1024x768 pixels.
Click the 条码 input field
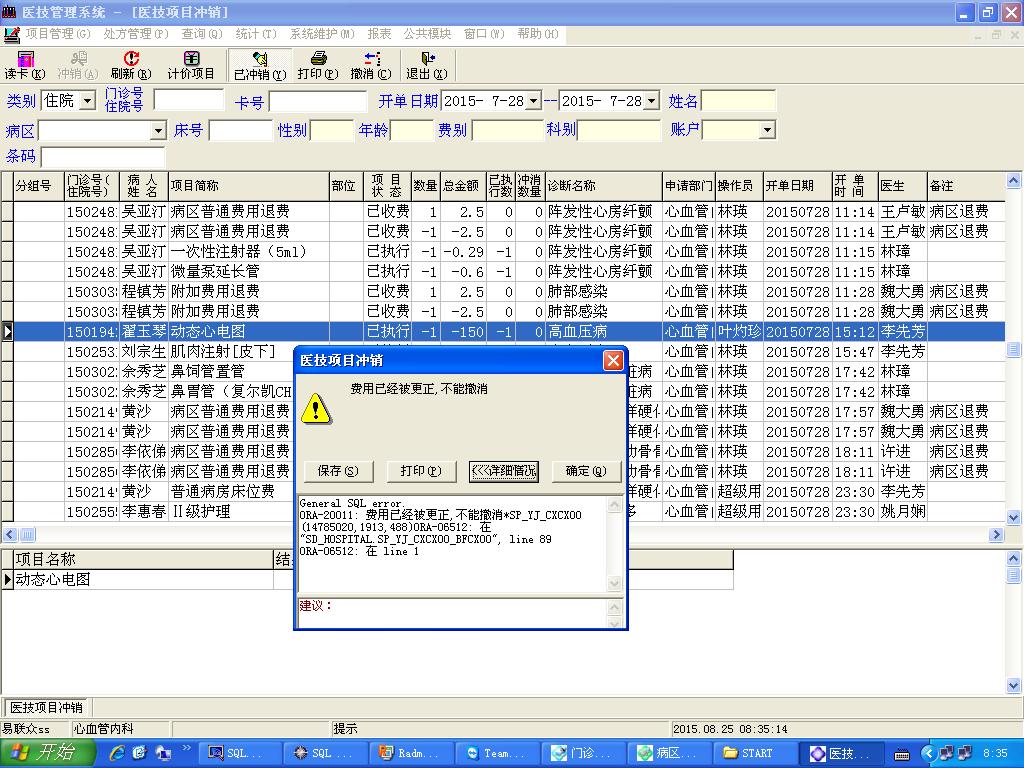103,157
